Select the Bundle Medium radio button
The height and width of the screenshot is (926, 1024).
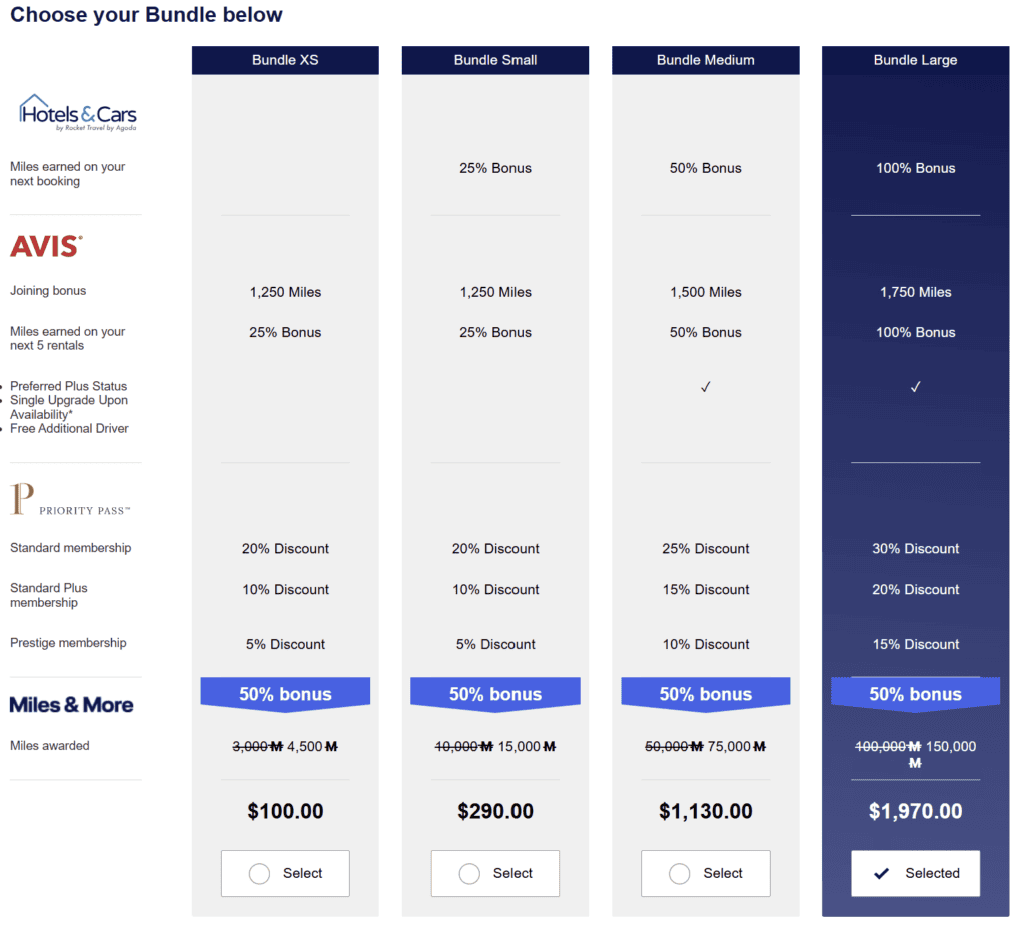678,872
